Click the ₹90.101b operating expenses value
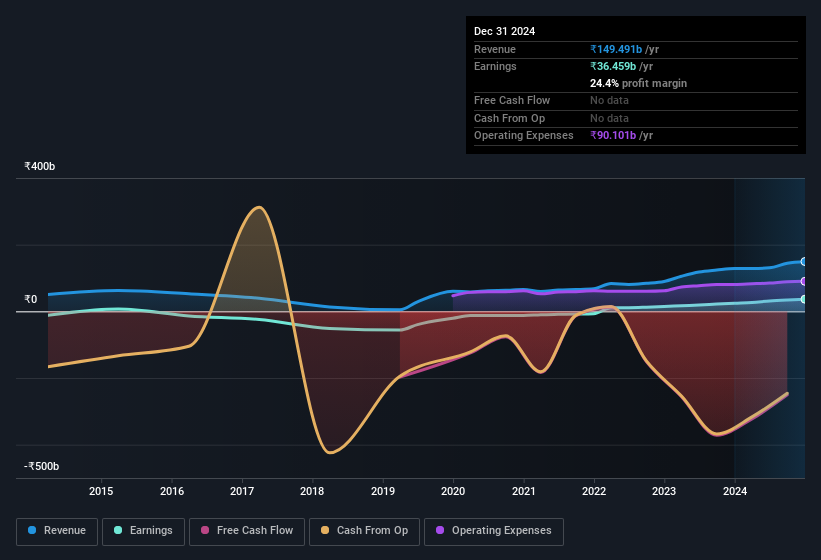This screenshot has width=821, height=560. (x=613, y=136)
